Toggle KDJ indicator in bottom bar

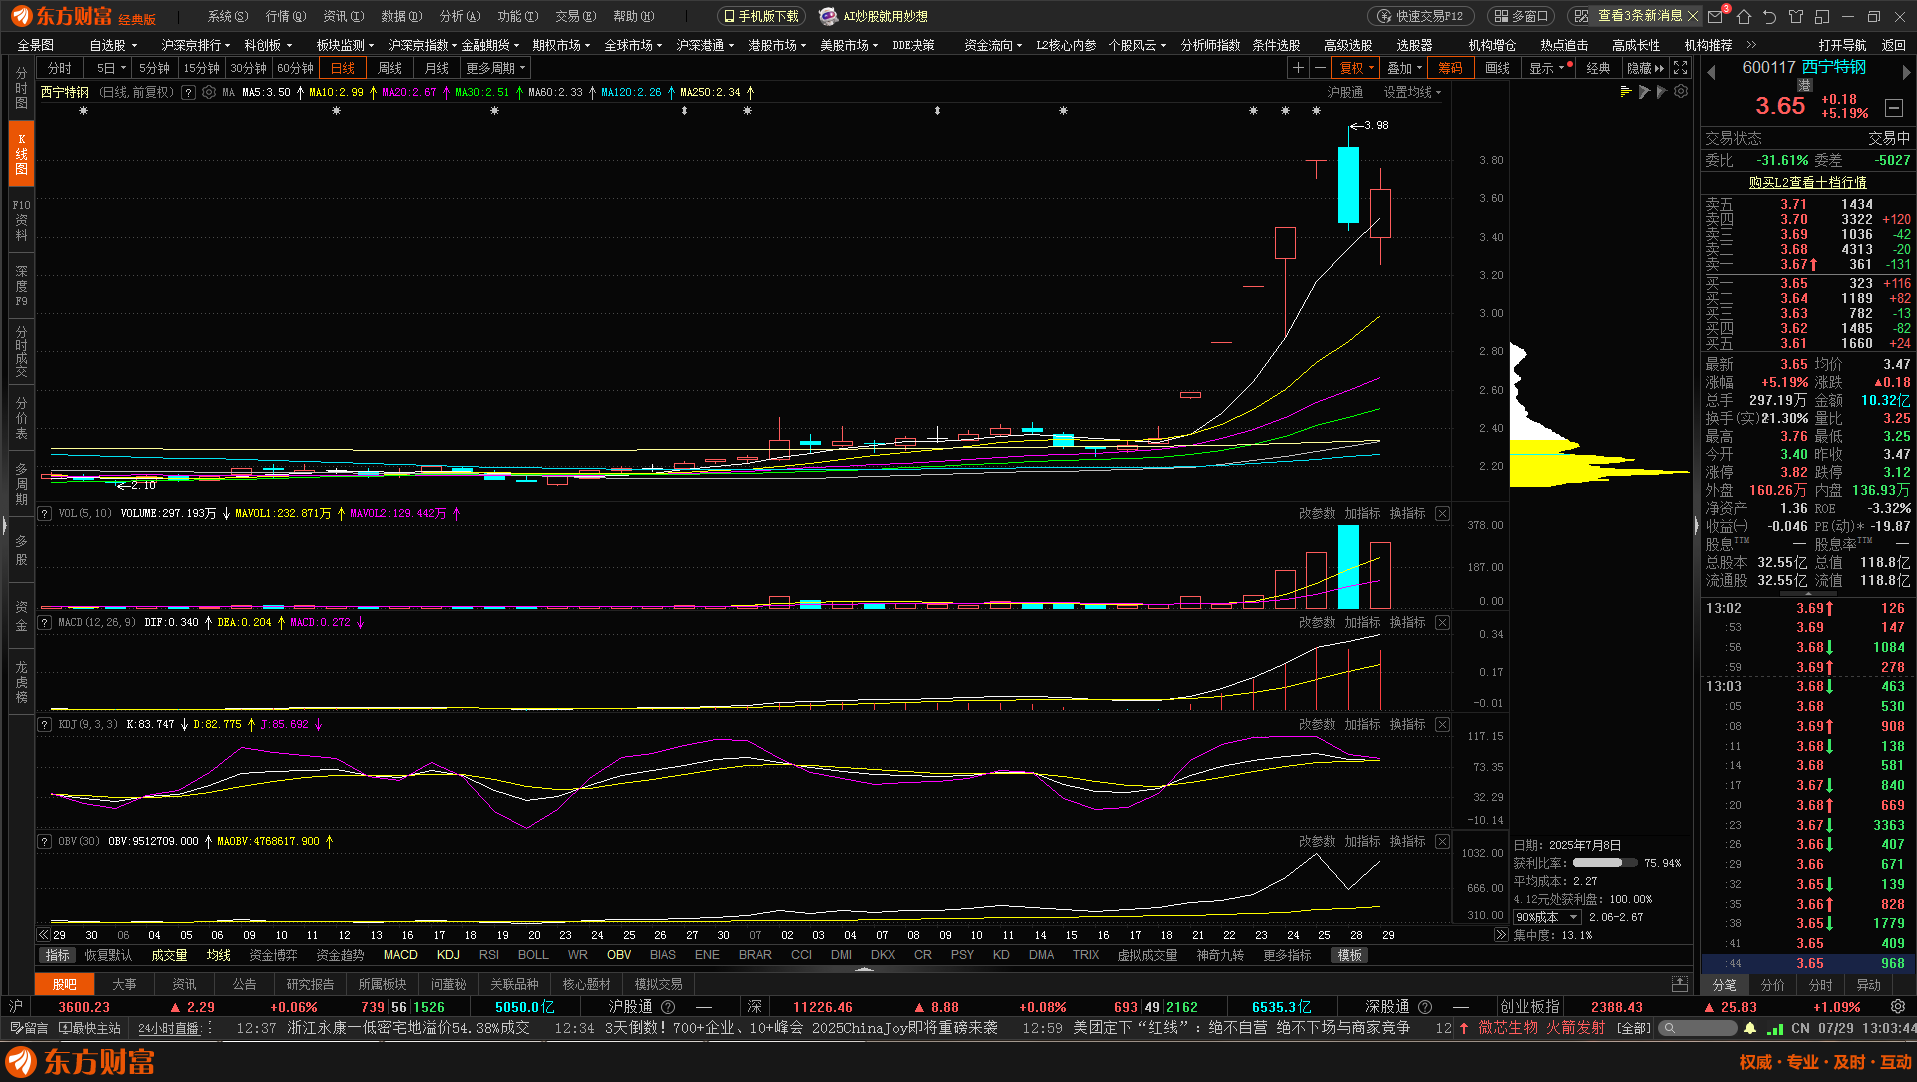(448, 955)
